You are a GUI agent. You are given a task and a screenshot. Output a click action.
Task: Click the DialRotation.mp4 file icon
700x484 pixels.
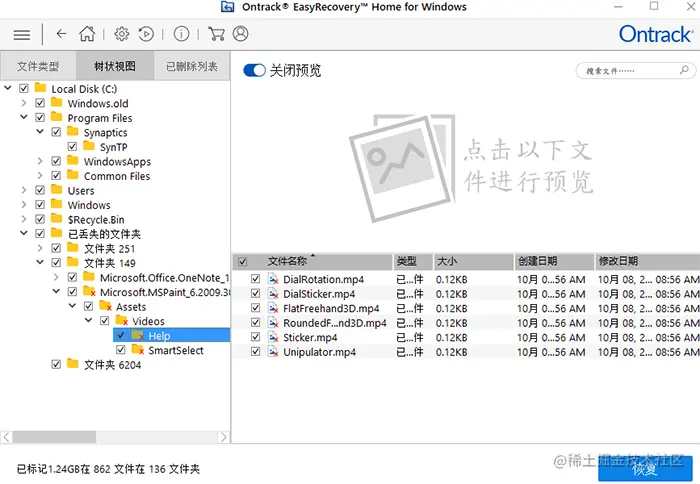(273, 279)
